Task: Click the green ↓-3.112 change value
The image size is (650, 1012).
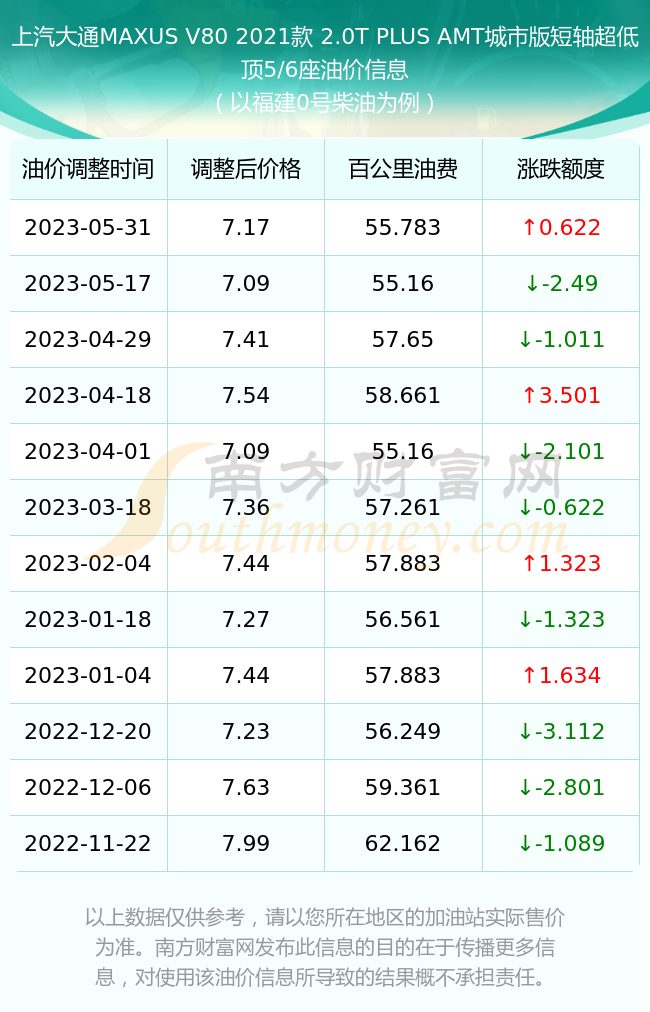Action: tap(561, 731)
